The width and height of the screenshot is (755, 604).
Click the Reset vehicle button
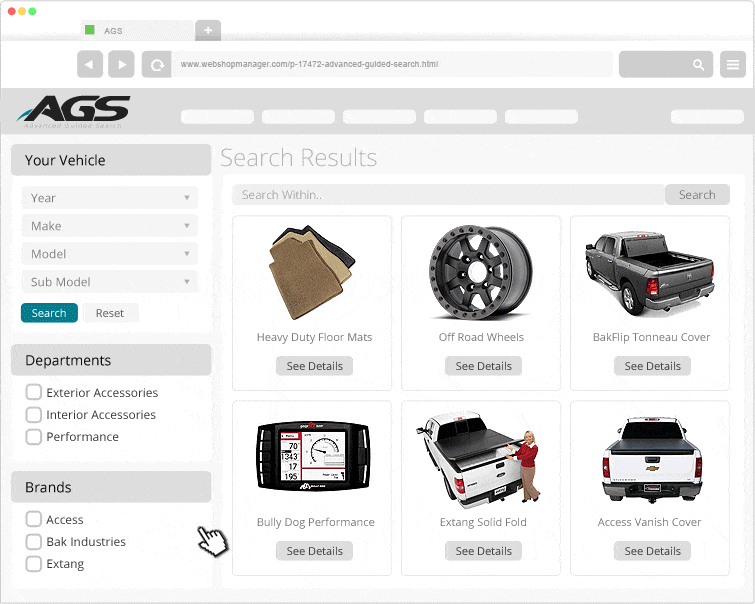pos(110,313)
